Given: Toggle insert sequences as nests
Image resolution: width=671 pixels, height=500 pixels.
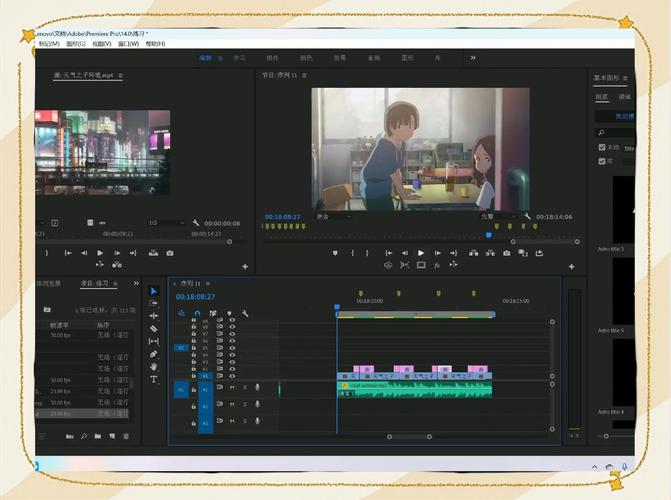Looking at the screenshot, I should tap(181, 313).
